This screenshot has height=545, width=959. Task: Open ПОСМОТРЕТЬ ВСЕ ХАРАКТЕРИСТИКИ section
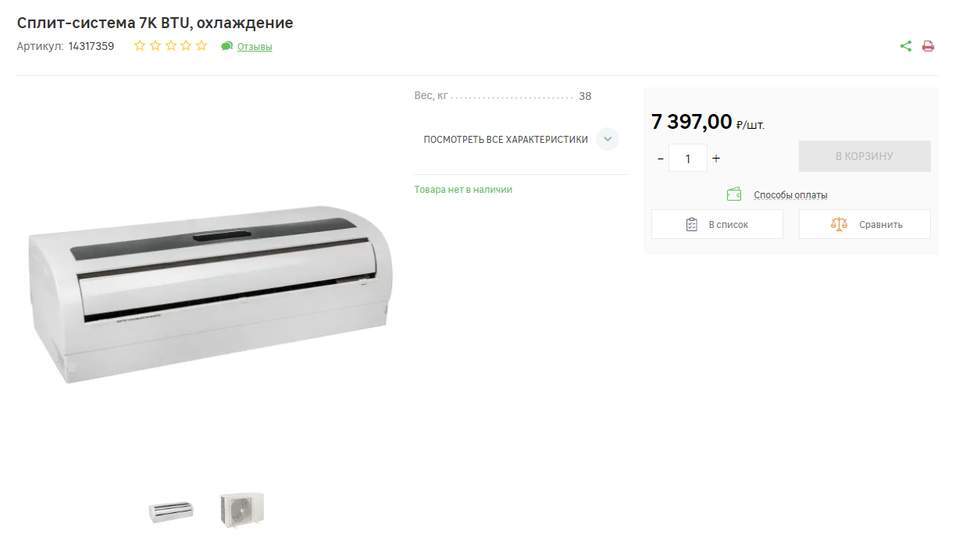(506, 139)
